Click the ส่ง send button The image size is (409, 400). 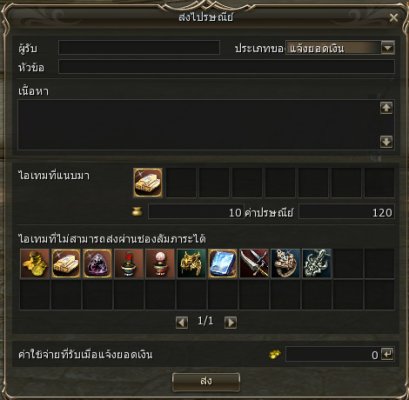click(206, 382)
